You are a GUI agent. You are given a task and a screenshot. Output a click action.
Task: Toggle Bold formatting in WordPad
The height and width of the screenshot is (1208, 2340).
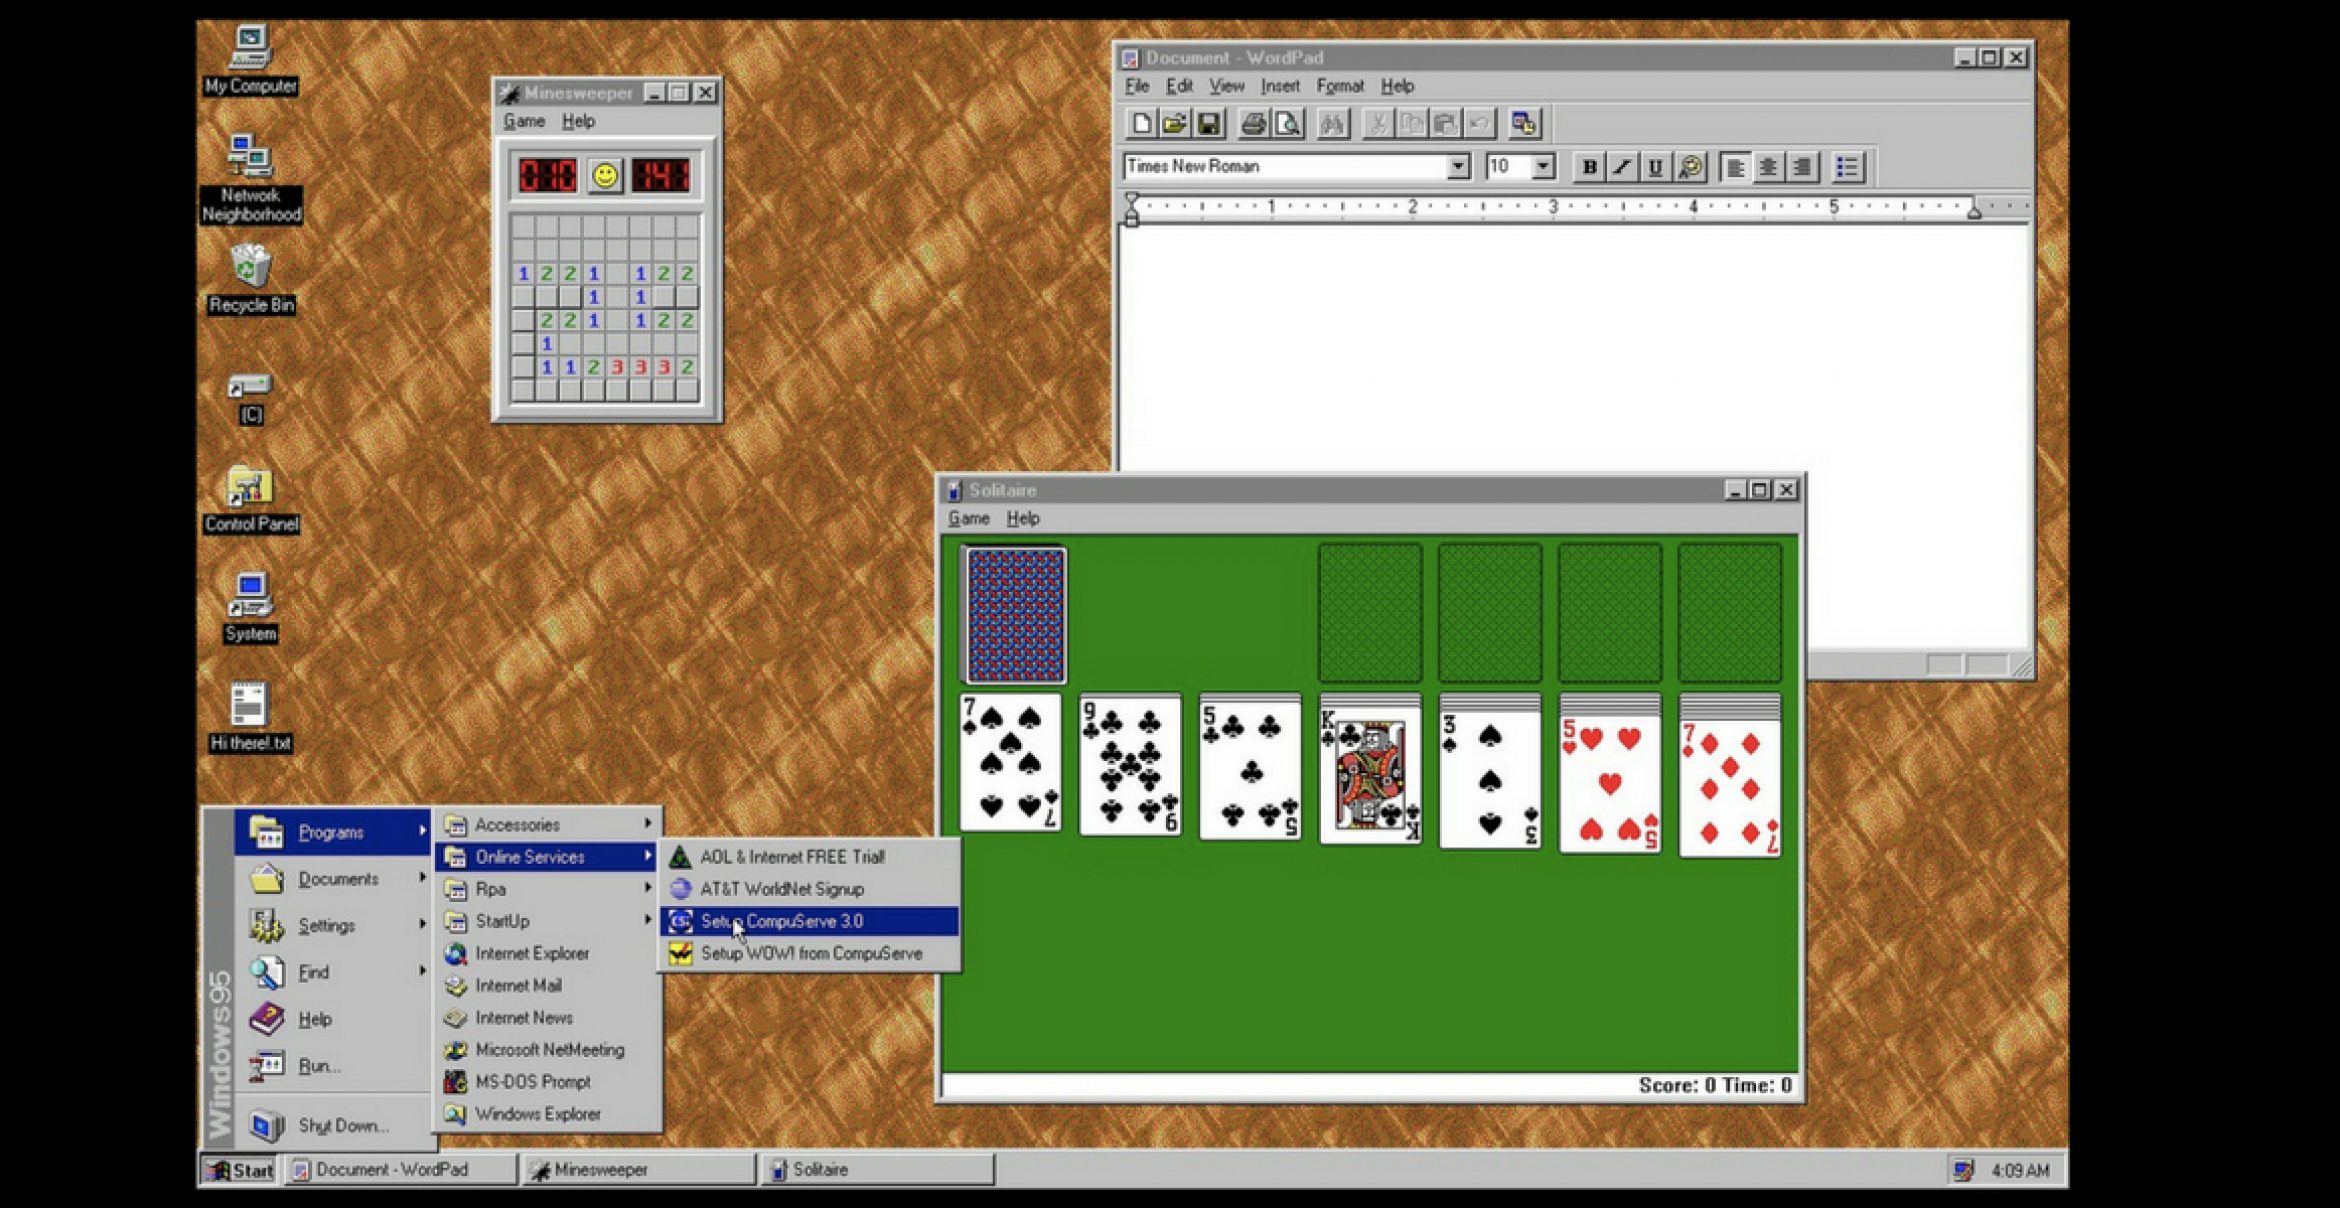tap(1589, 167)
